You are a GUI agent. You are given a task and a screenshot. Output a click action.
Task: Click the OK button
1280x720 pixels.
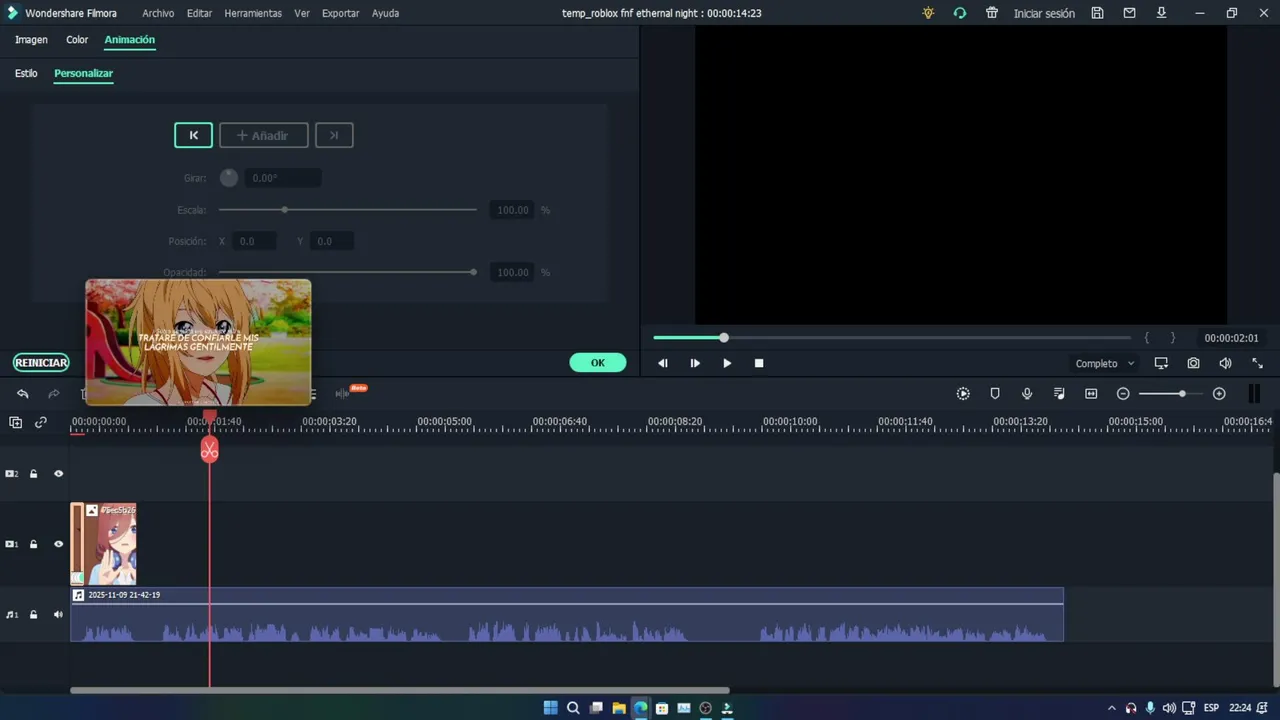click(x=598, y=363)
